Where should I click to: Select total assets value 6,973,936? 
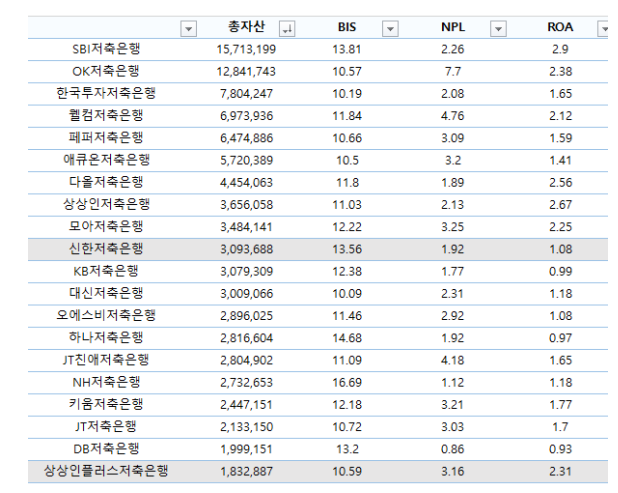[x=246, y=116]
